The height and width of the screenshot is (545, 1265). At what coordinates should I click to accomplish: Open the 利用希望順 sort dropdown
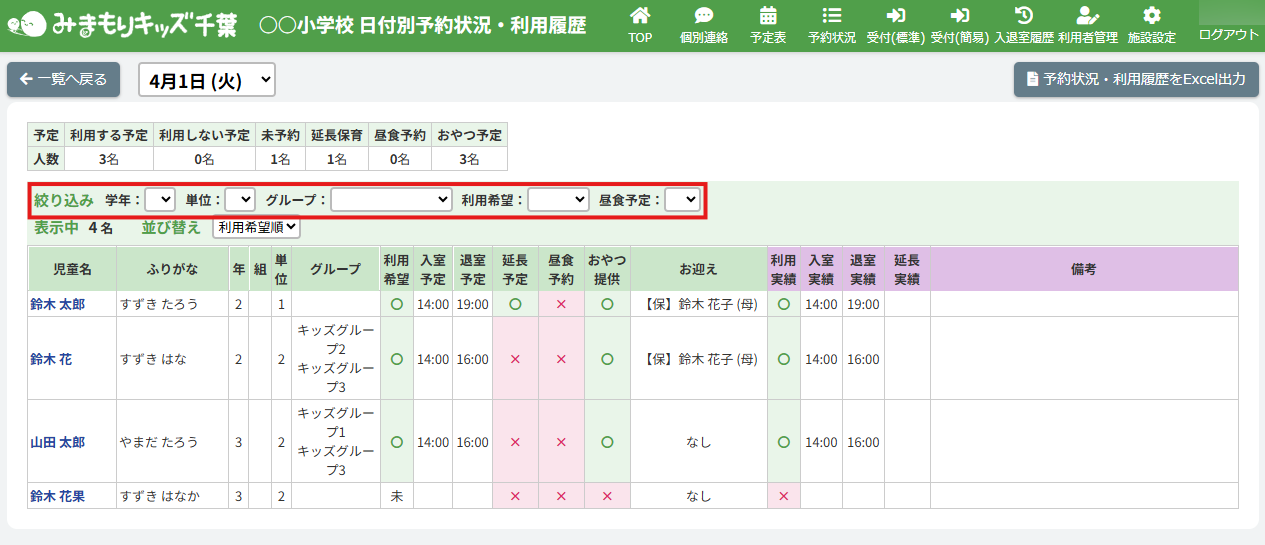click(256, 228)
